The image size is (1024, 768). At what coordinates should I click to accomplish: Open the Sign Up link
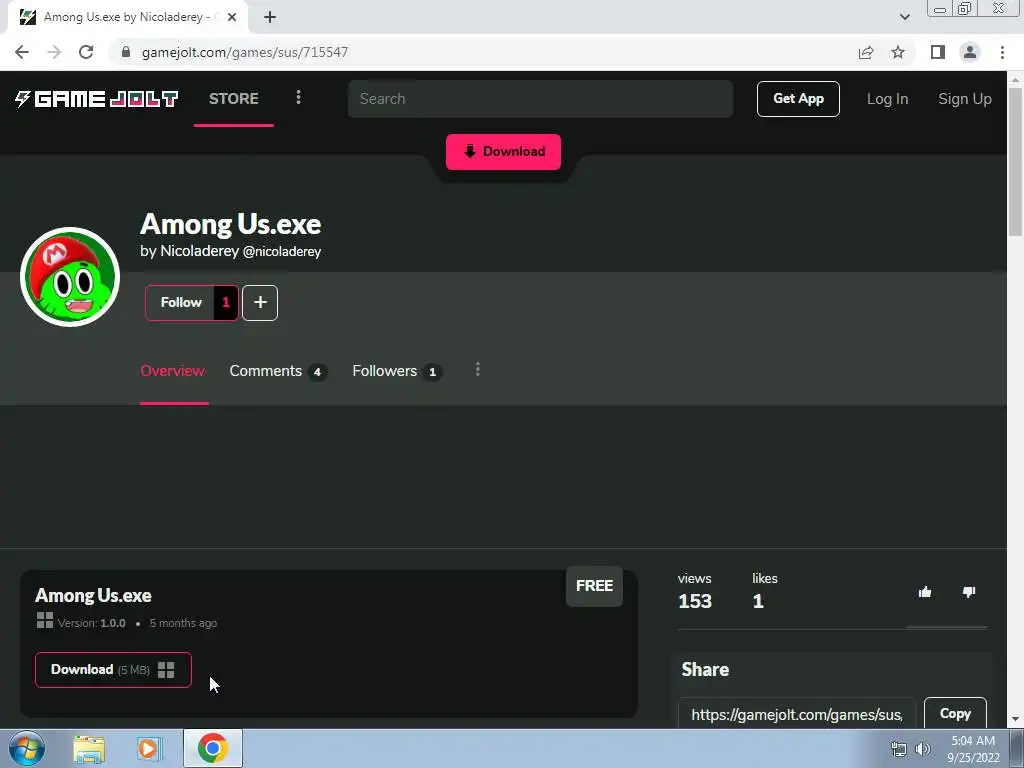click(x=965, y=99)
